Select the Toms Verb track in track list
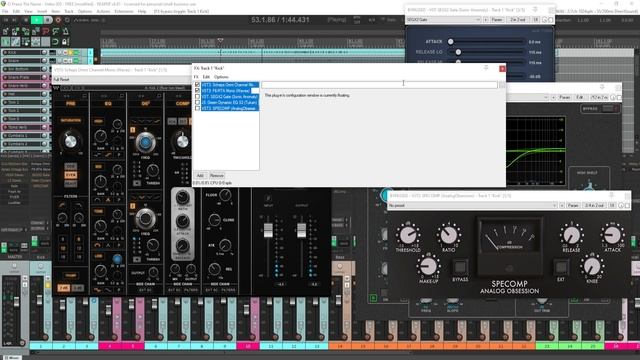The width and height of the screenshot is (640, 360). click(24, 127)
